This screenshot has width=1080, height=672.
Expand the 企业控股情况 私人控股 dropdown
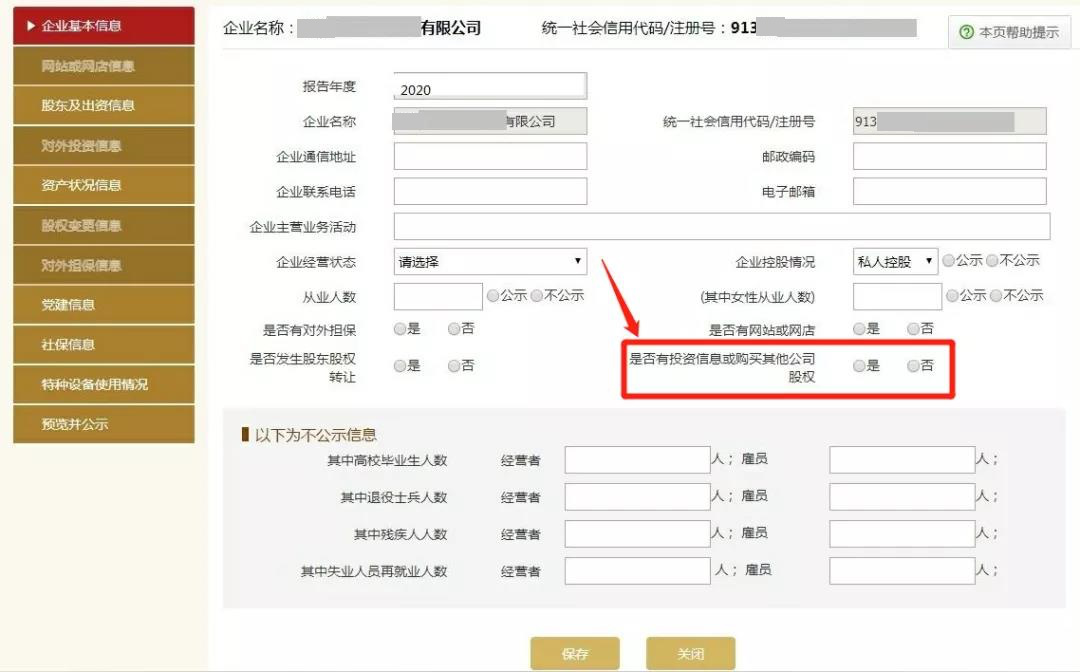tap(895, 262)
